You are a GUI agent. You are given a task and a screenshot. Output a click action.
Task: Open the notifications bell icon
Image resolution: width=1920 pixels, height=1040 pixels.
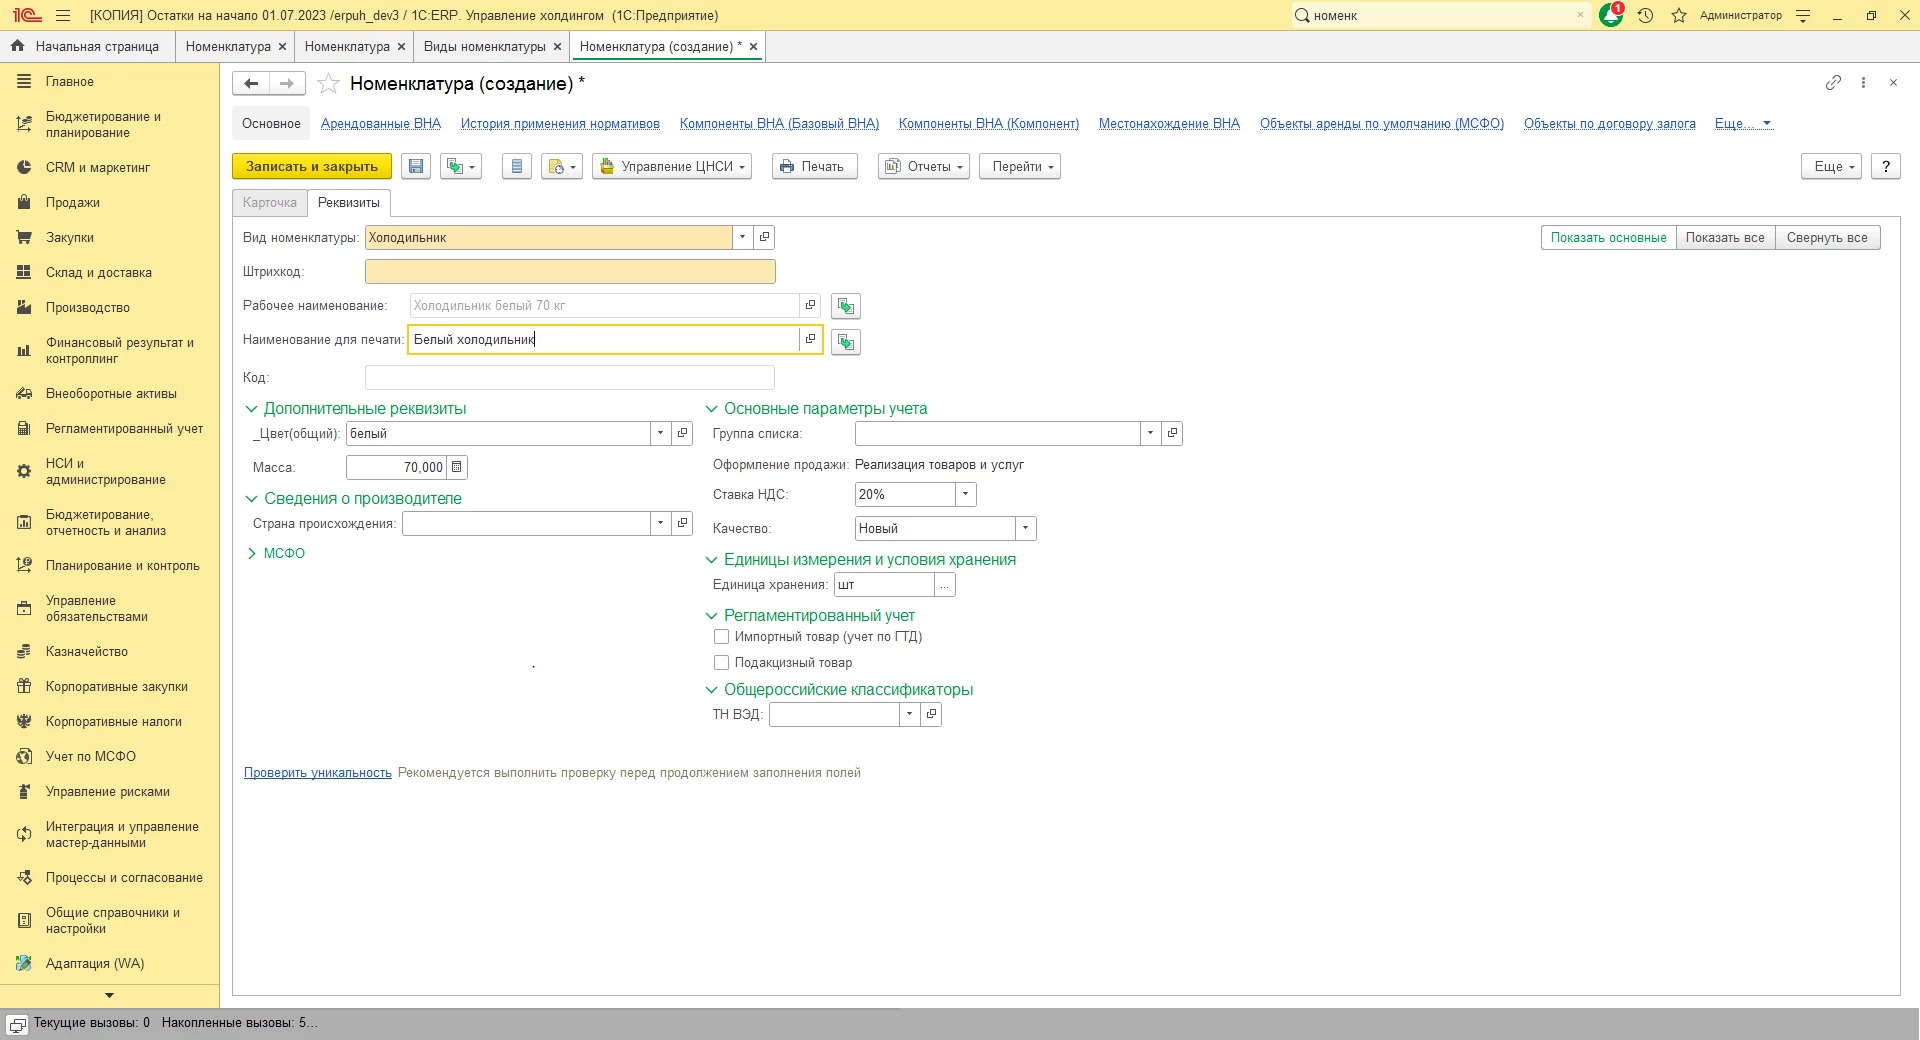pyautogui.click(x=1610, y=15)
